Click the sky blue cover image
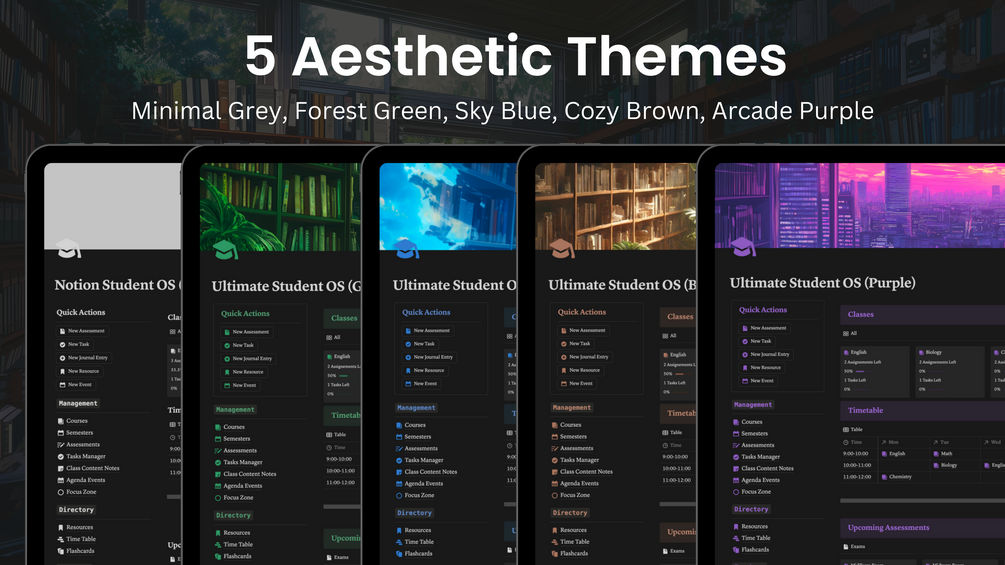 click(x=448, y=206)
